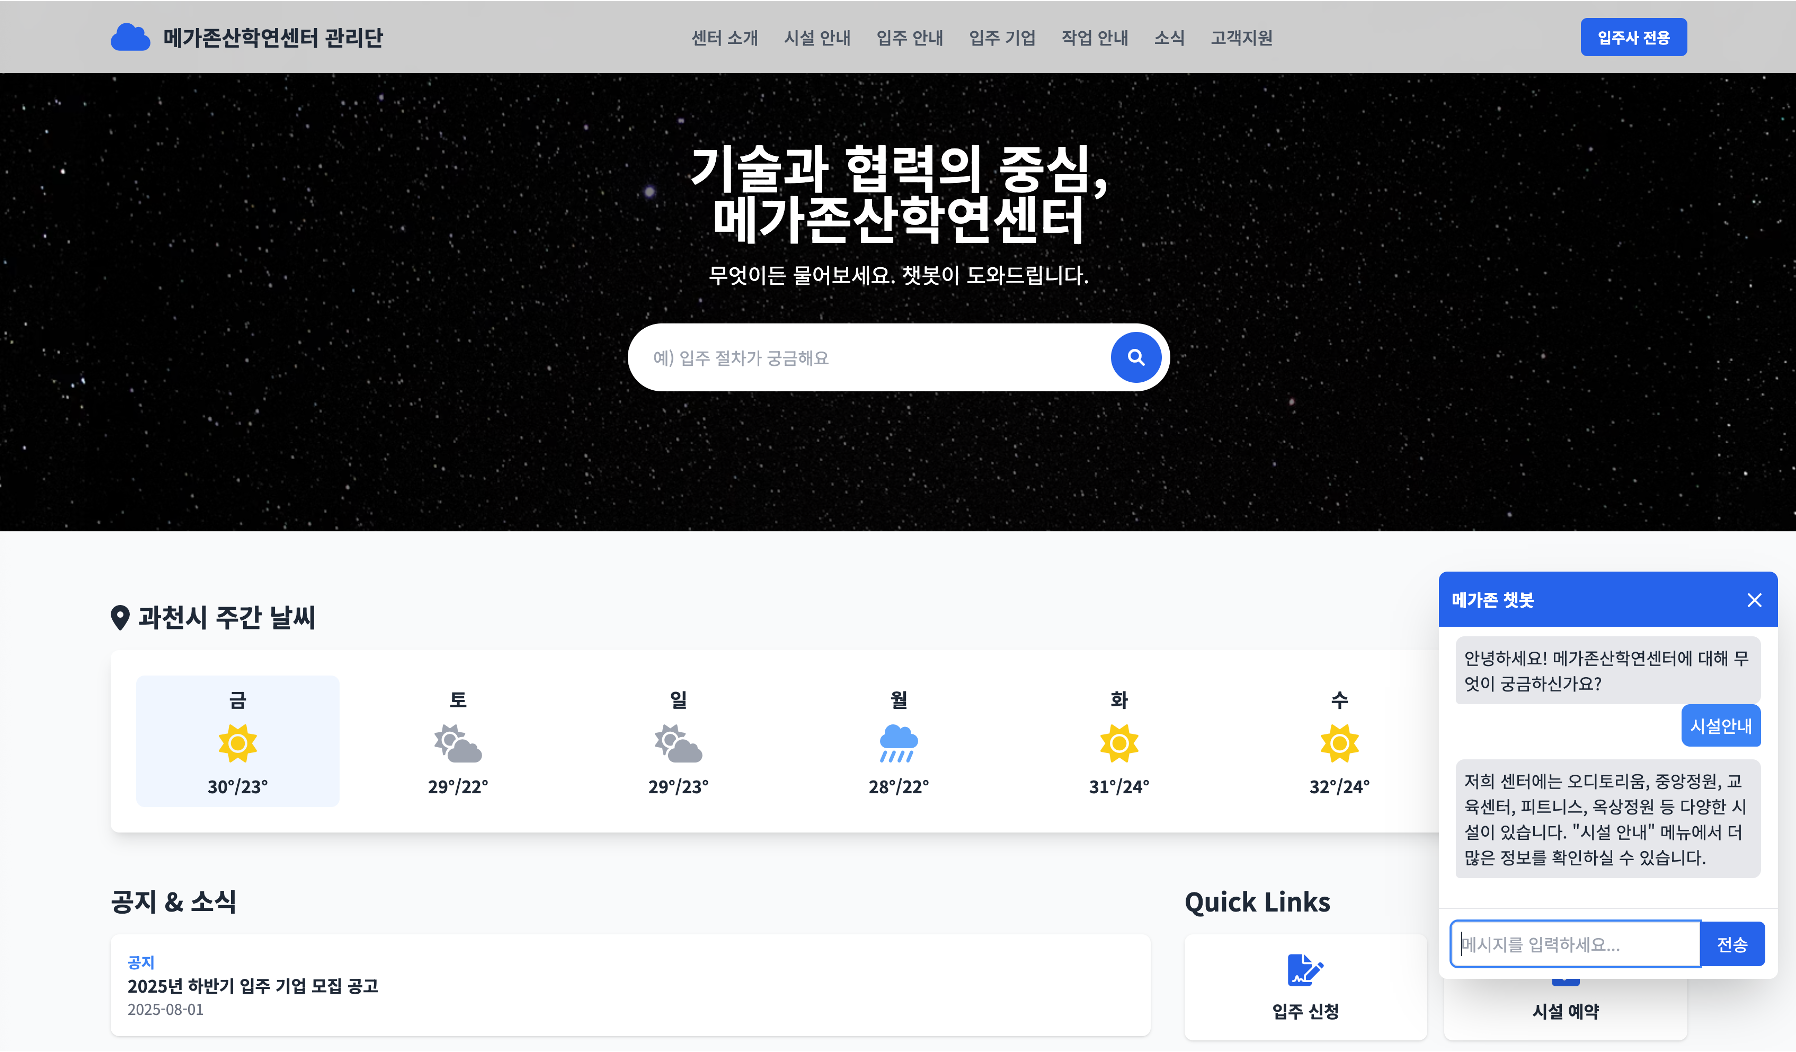Select Wednesday's sunny weather icon
This screenshot has height=1052, width=1796.
1339,744
